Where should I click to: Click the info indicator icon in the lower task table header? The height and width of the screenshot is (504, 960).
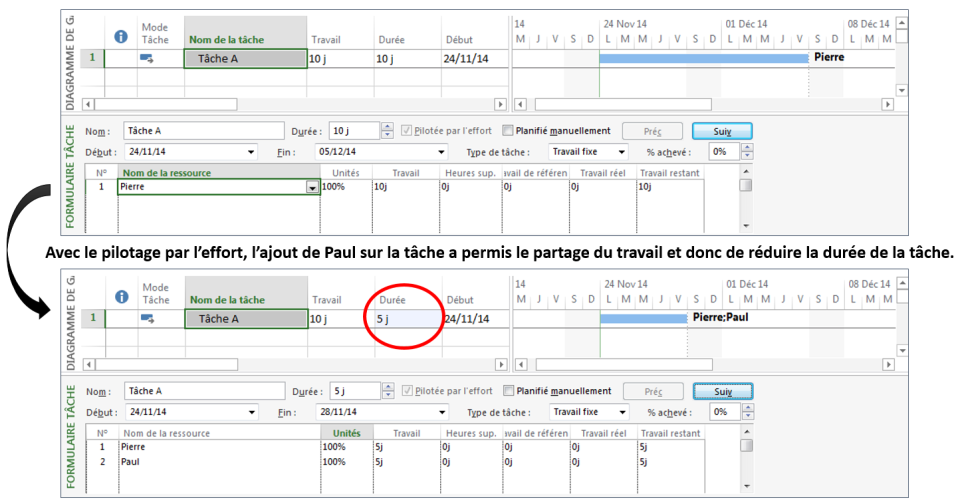(x=121, y=296)
